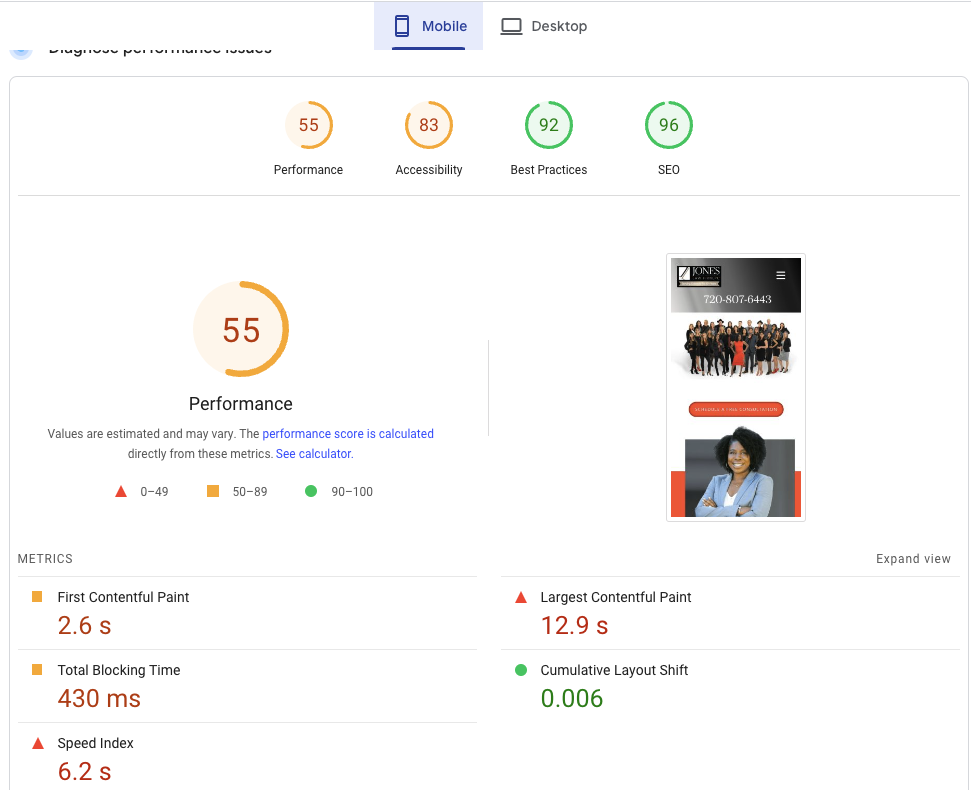The width and height of the screenshot is (971, 790).
Task: Click the First Contentful Paint metric label
Action: tap(123, 597)
